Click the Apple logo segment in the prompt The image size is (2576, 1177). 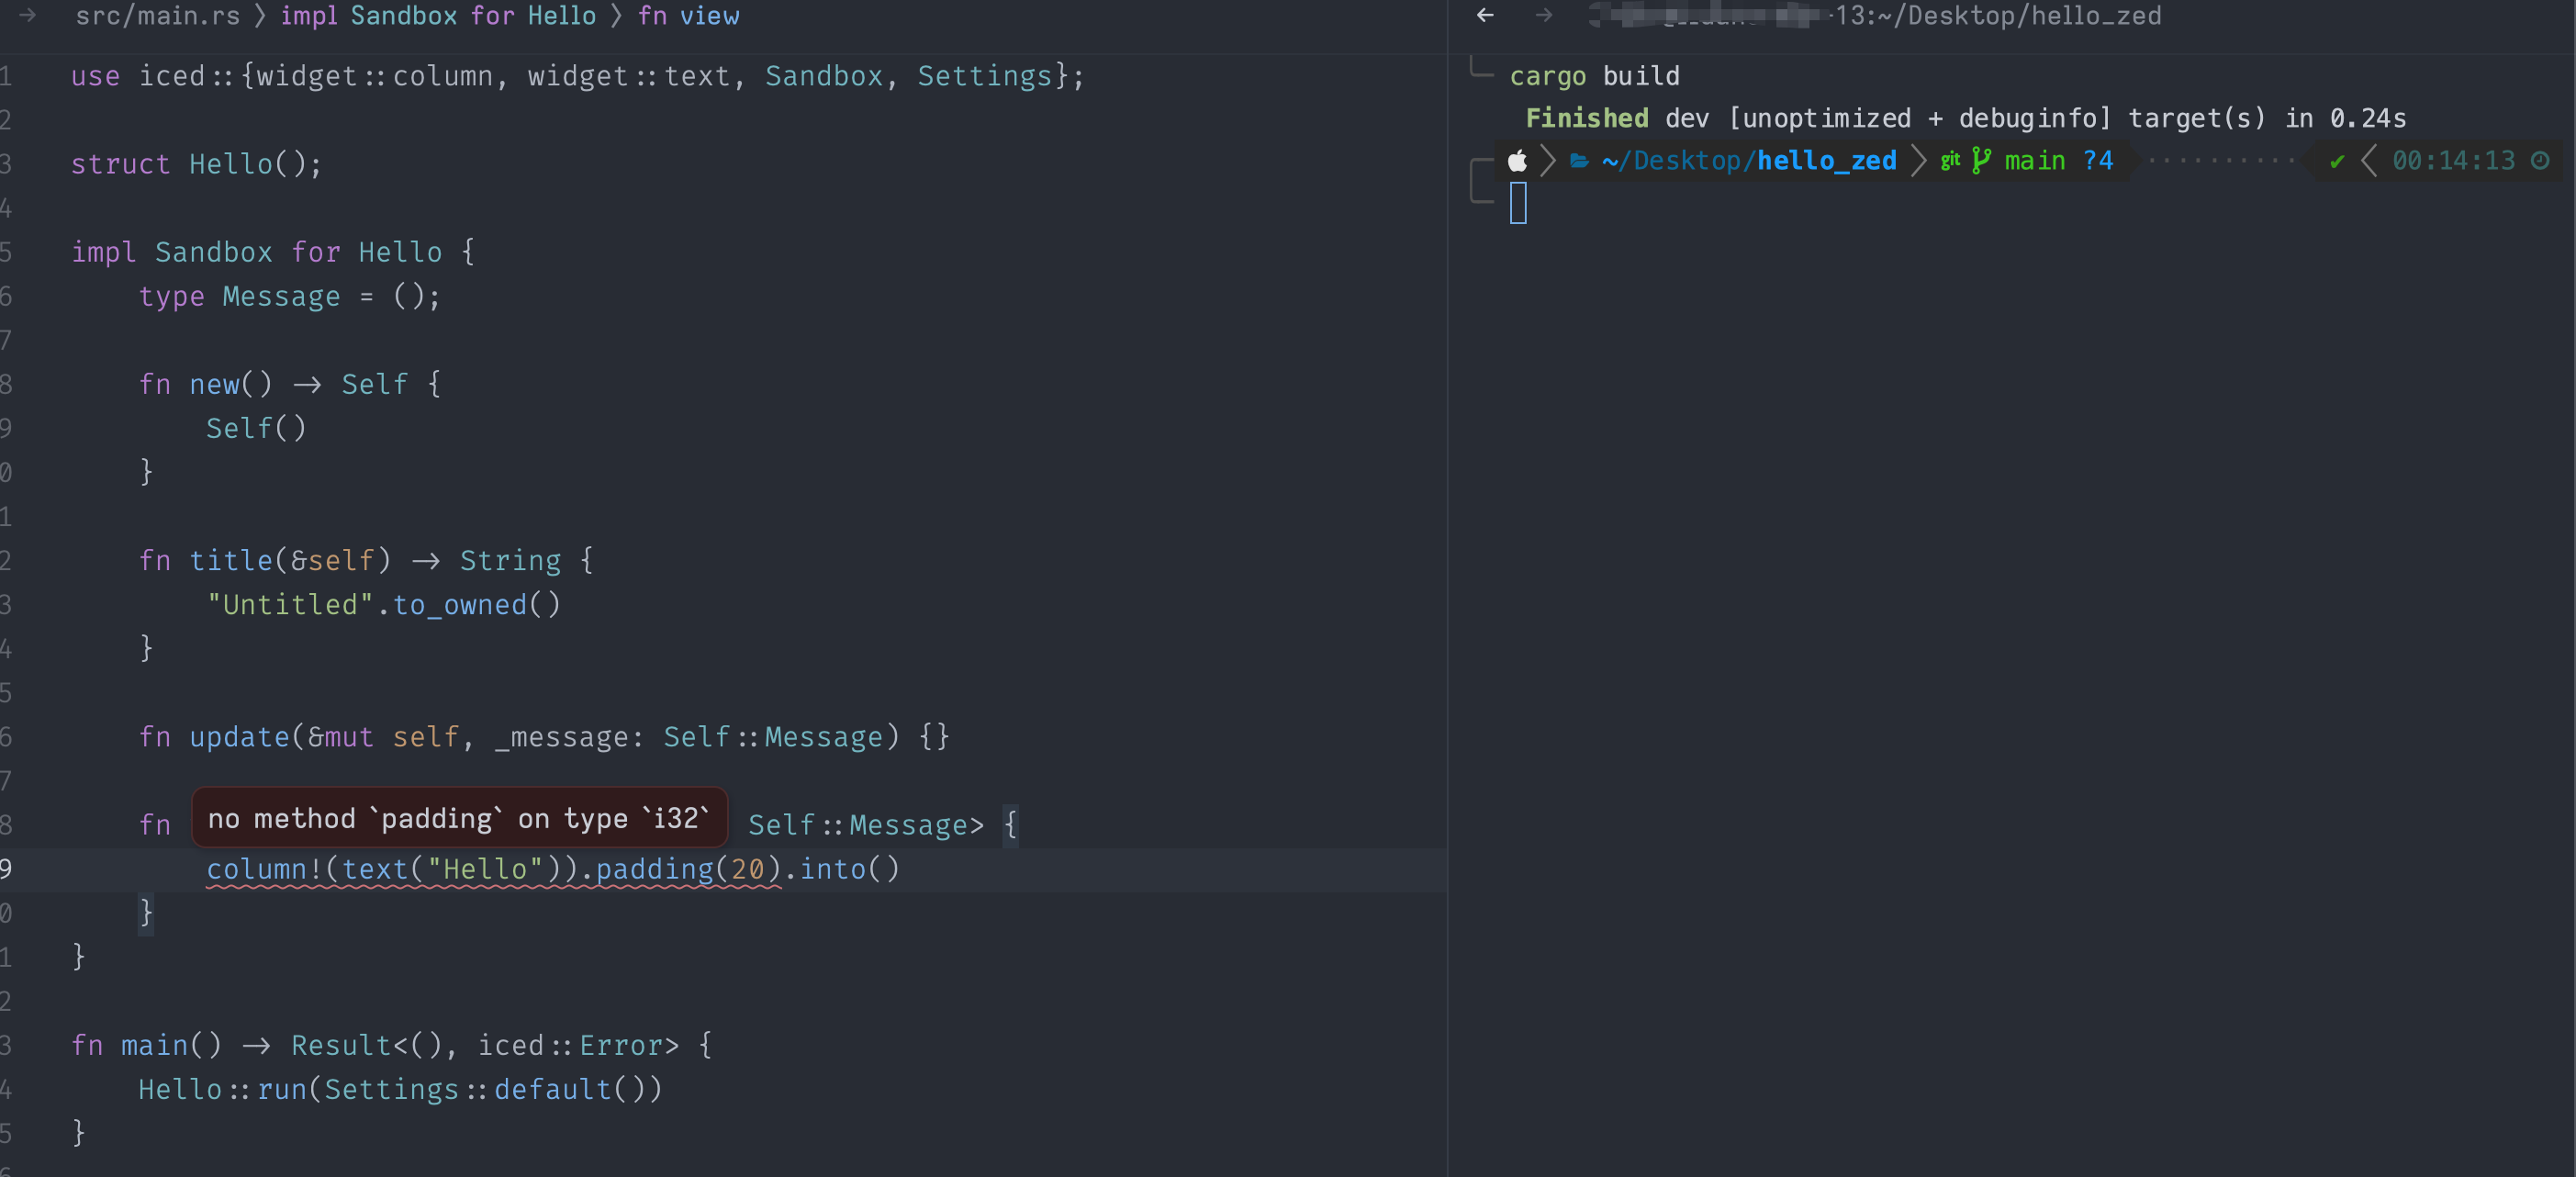[1517, 160]
